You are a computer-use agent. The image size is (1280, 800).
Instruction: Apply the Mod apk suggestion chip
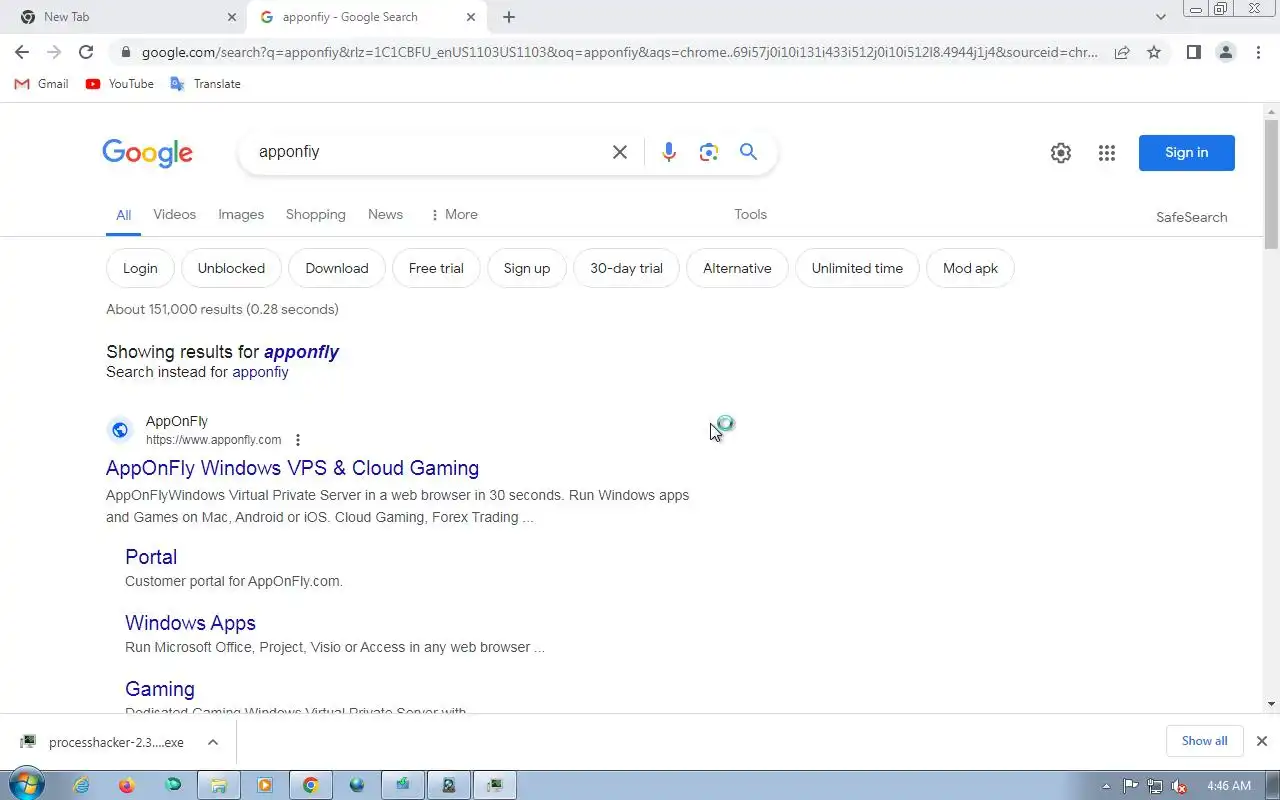(970, 268)
